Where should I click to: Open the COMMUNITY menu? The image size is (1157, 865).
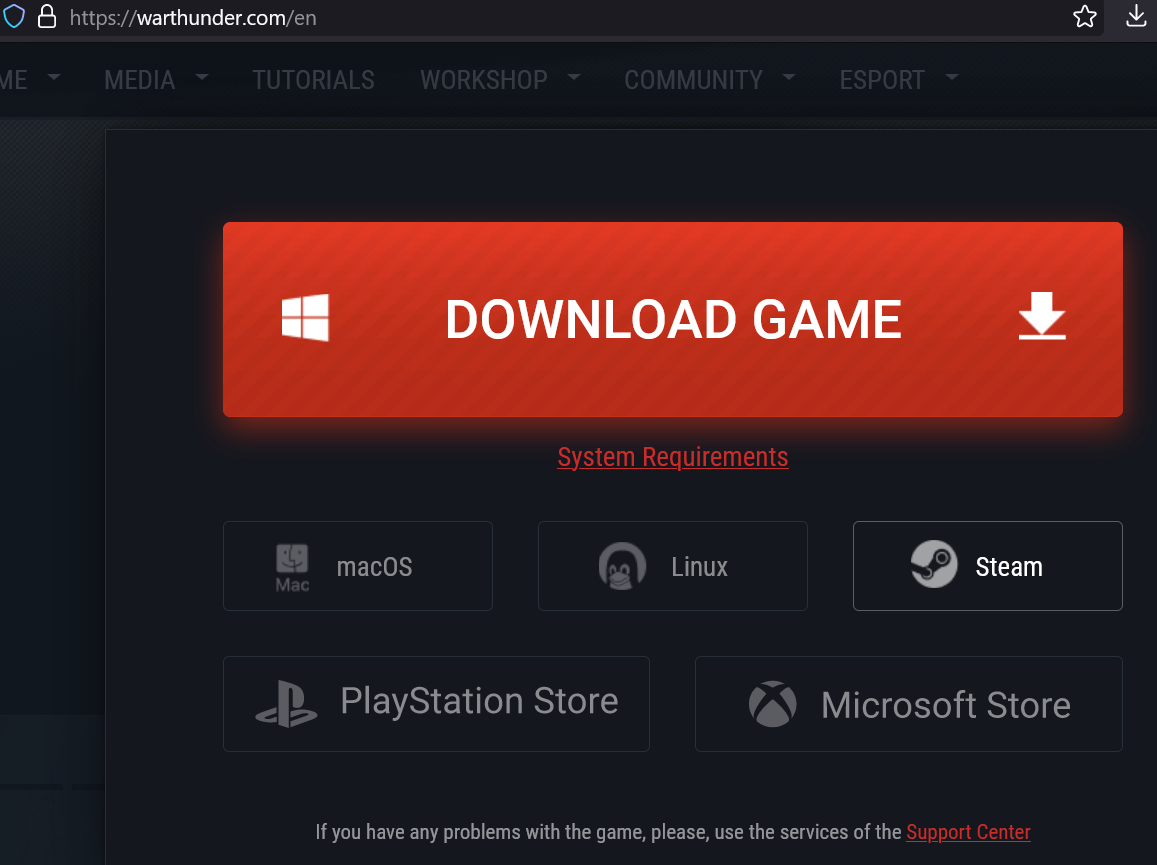(x=694, y=80)
